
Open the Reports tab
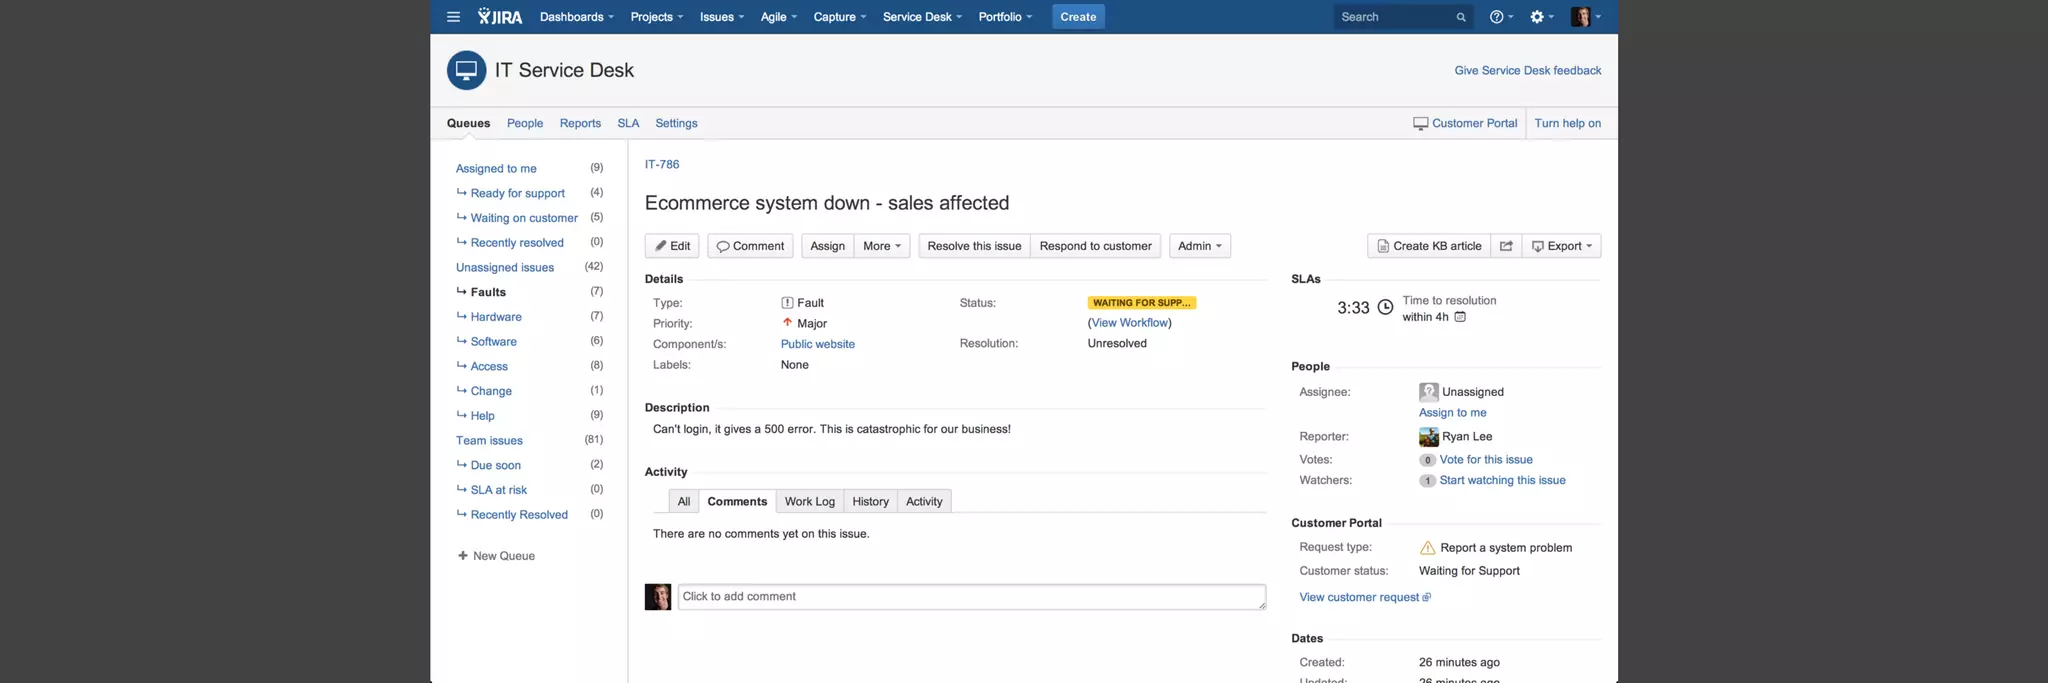pos(580,123)
